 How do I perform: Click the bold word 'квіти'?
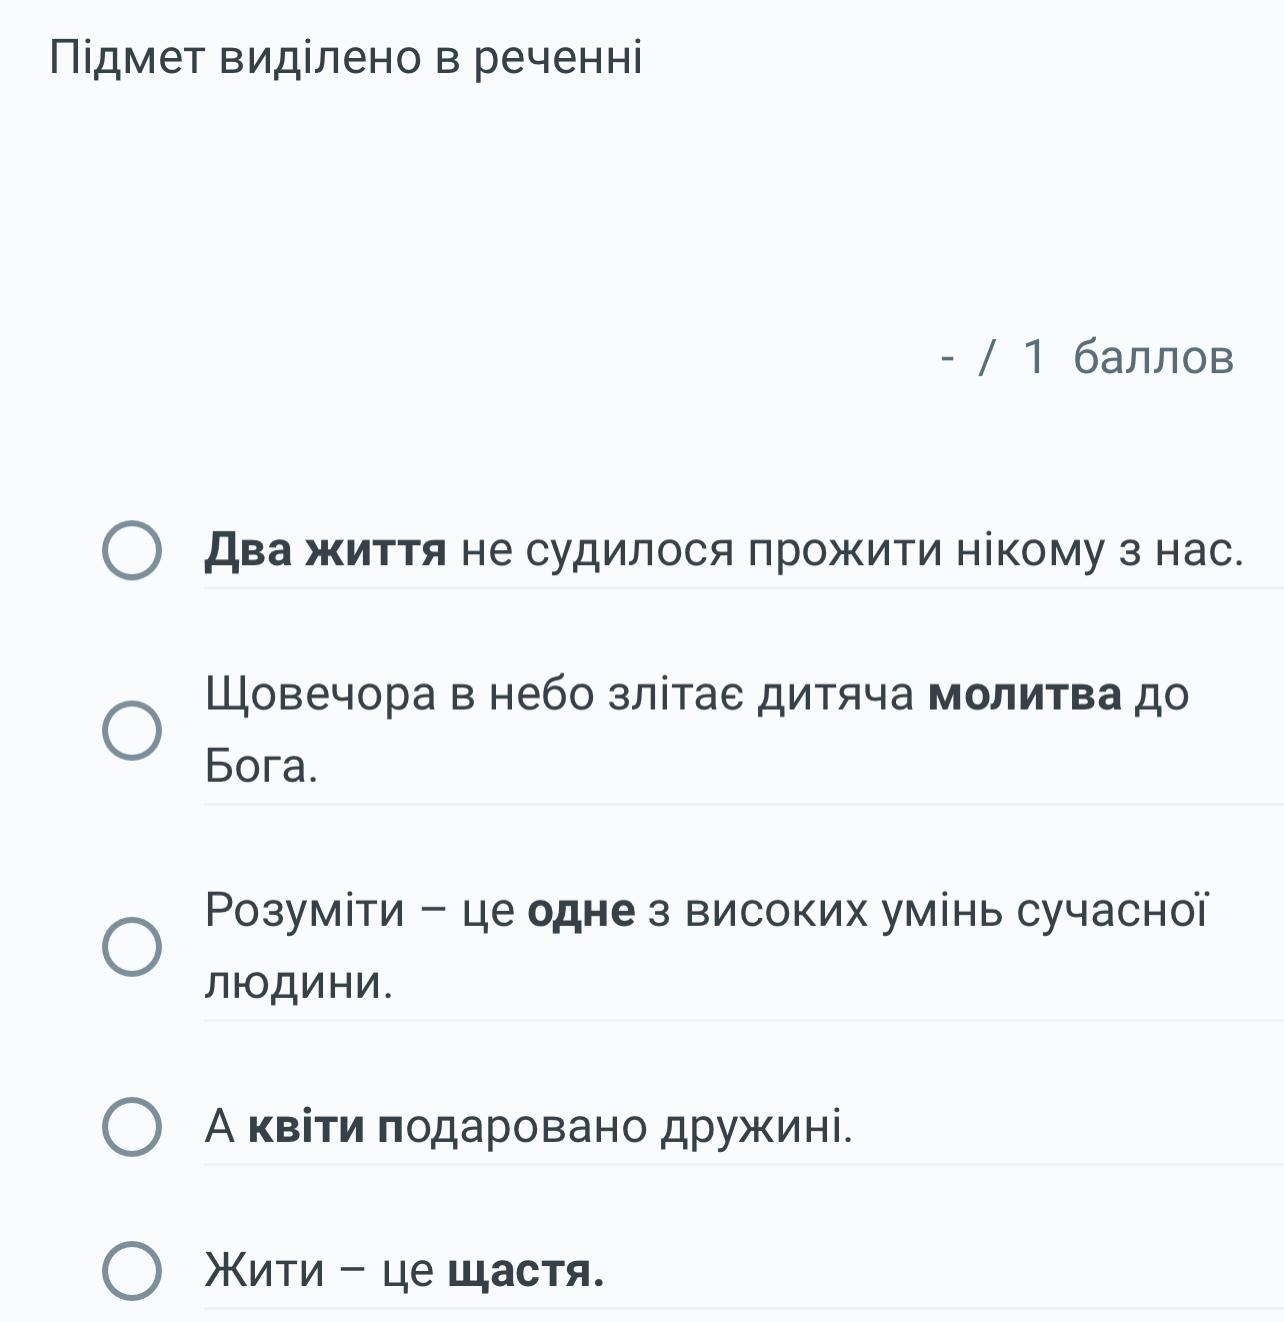(x=307, y=1127)
